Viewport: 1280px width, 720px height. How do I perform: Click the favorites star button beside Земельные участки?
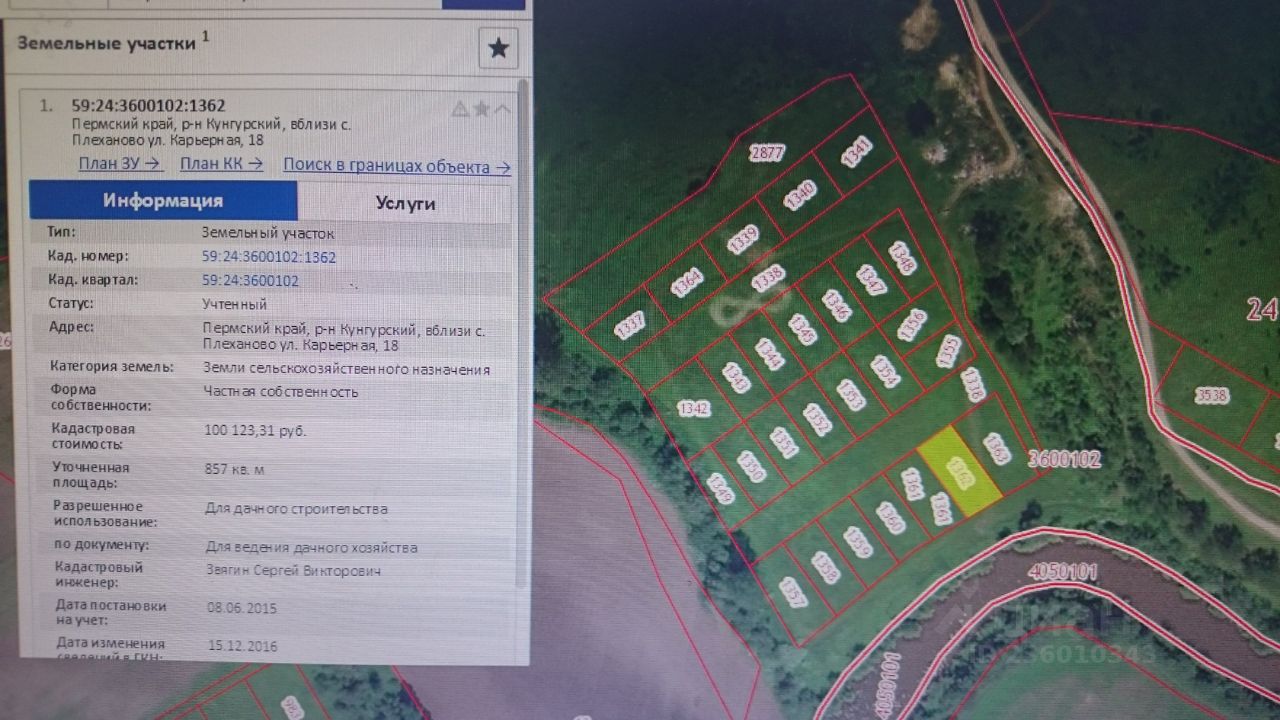click(498, 47)
